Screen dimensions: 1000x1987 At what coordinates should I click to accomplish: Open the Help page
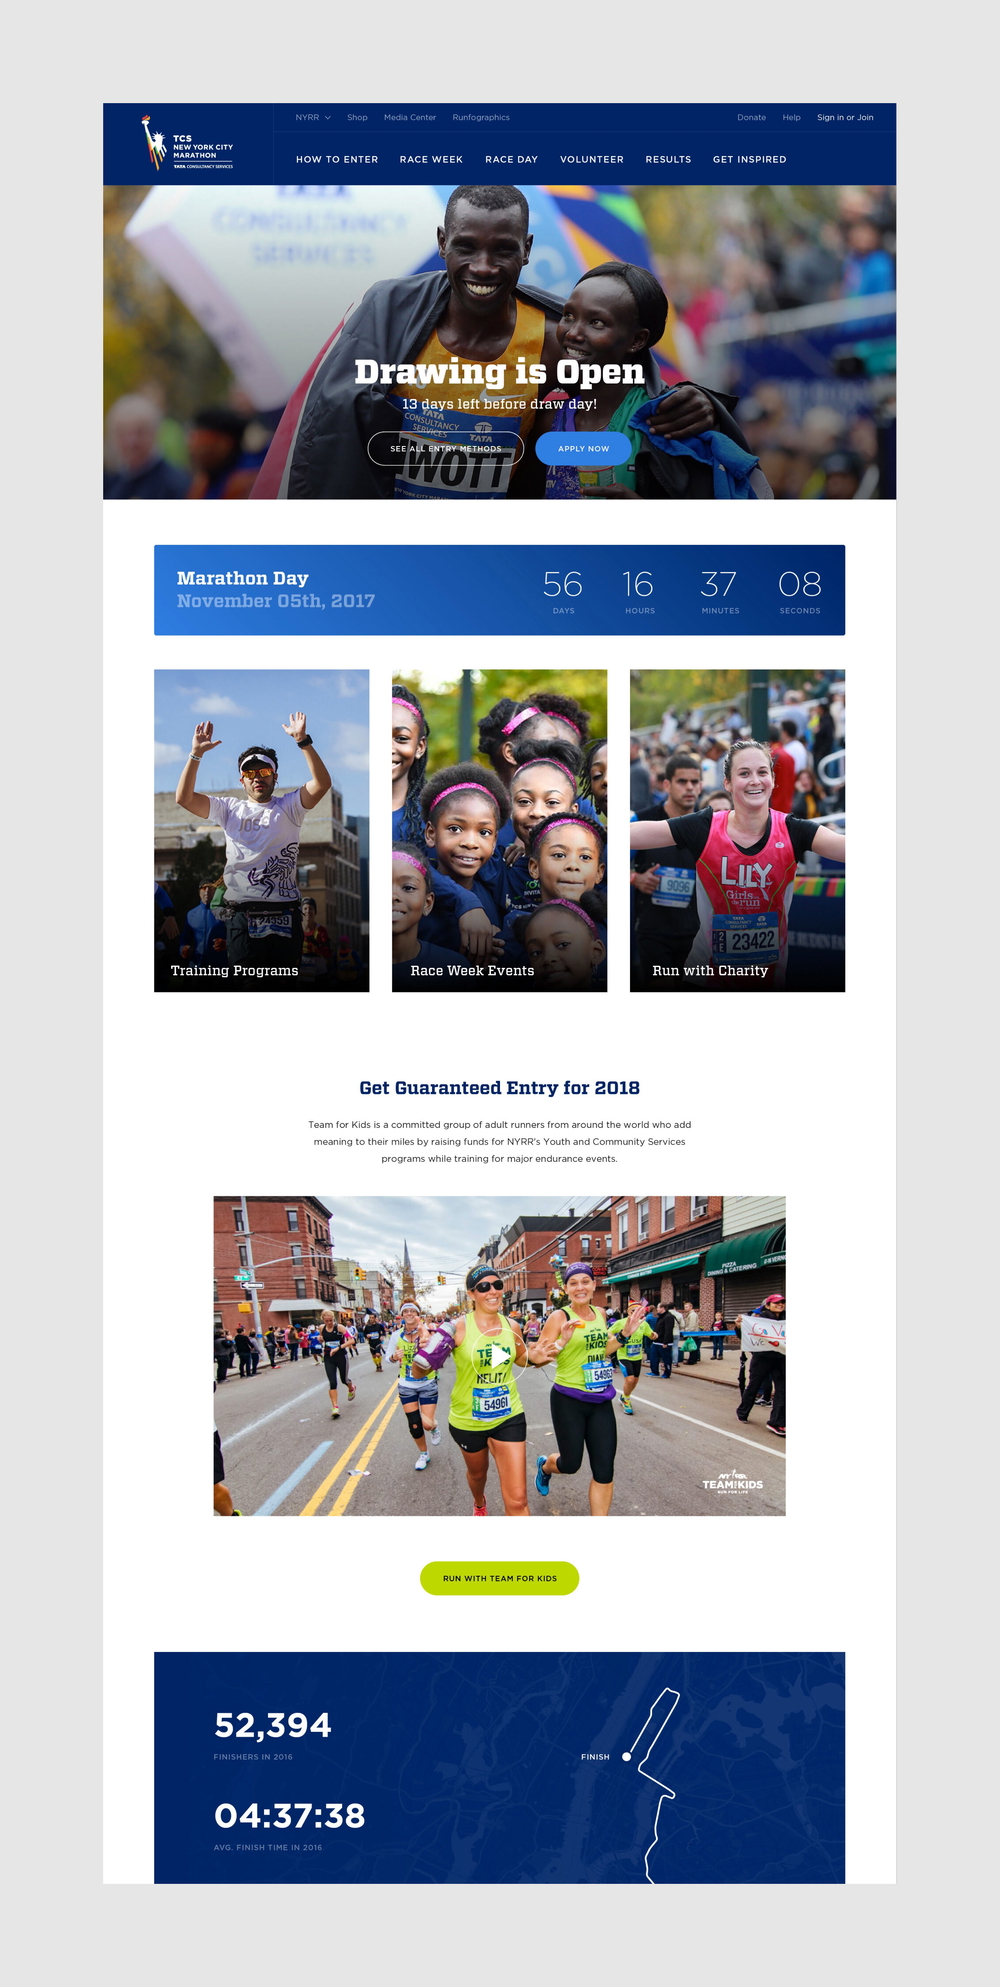(x=791, y=118)
